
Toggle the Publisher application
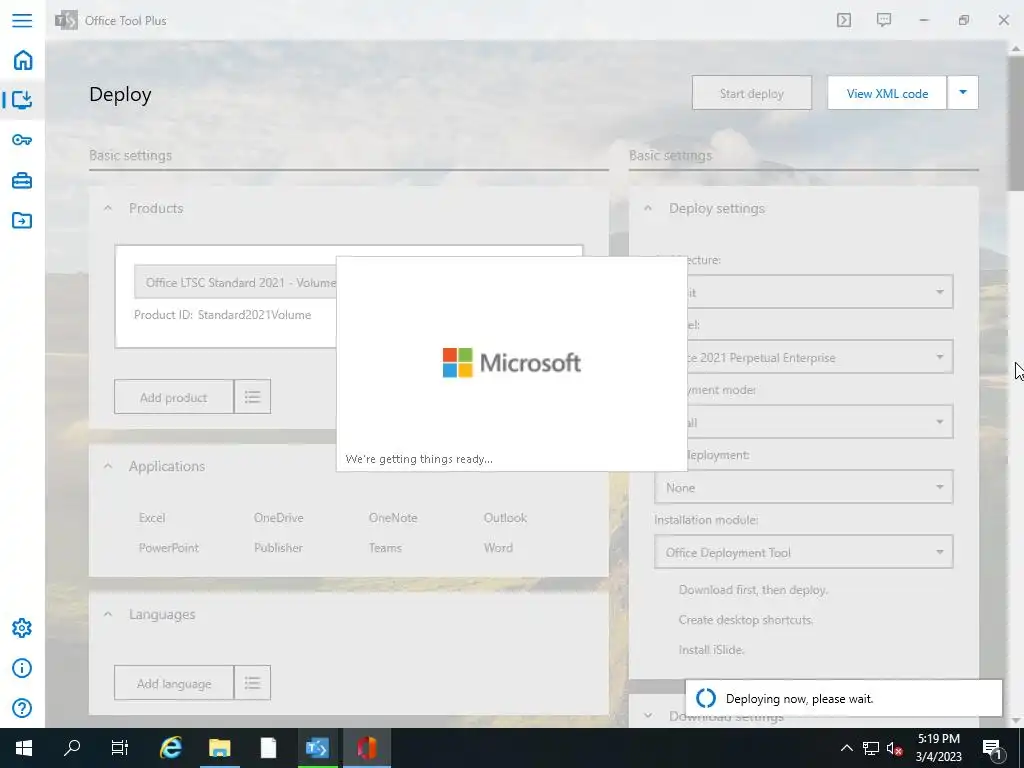pos(278,548)
